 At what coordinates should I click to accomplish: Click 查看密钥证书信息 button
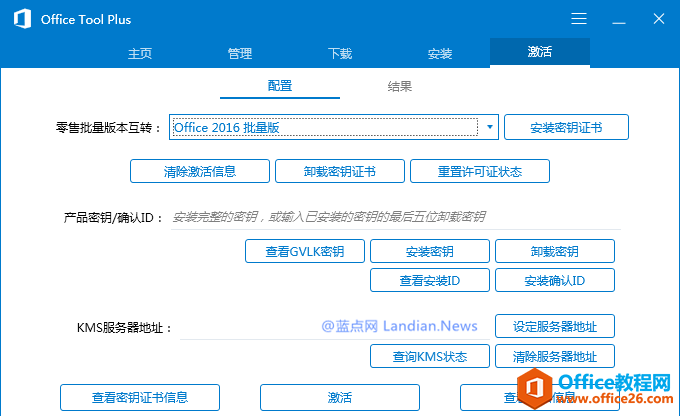click(140, 397)
